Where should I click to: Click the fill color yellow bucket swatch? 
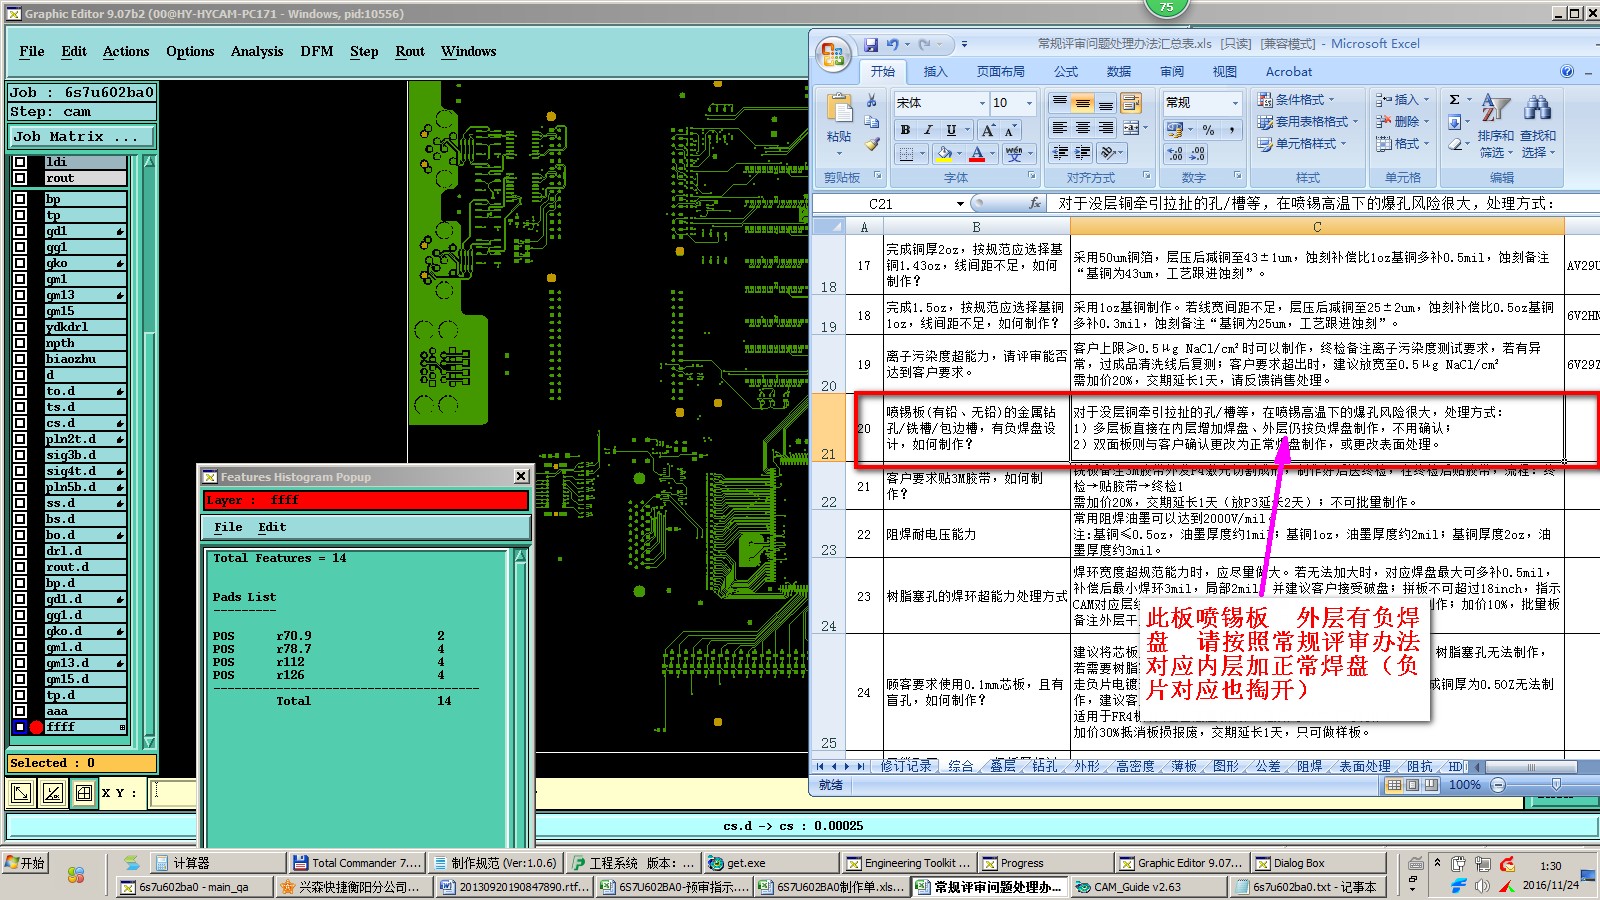(x=943, y=154)
